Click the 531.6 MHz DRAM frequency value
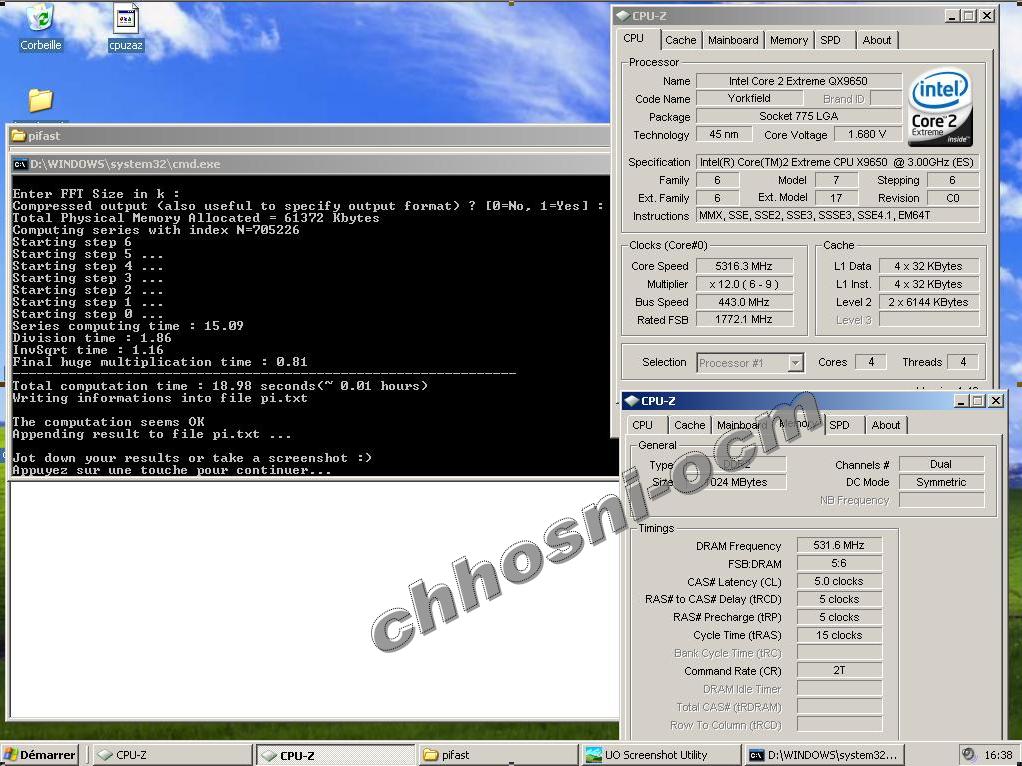 click(839, 545)
